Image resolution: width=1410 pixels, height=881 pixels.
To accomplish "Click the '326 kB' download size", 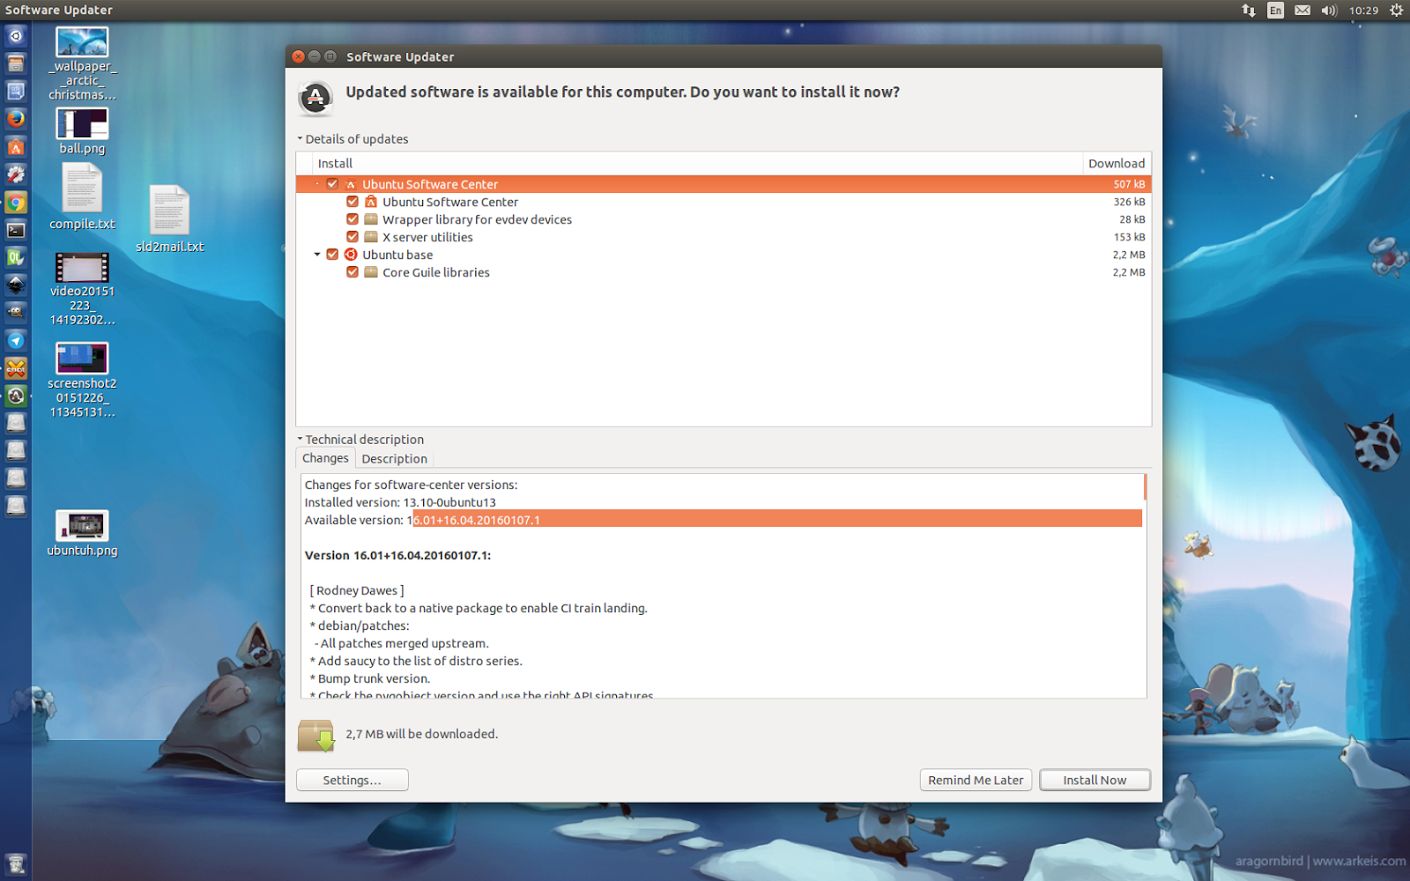I will tap(1129, 202).
